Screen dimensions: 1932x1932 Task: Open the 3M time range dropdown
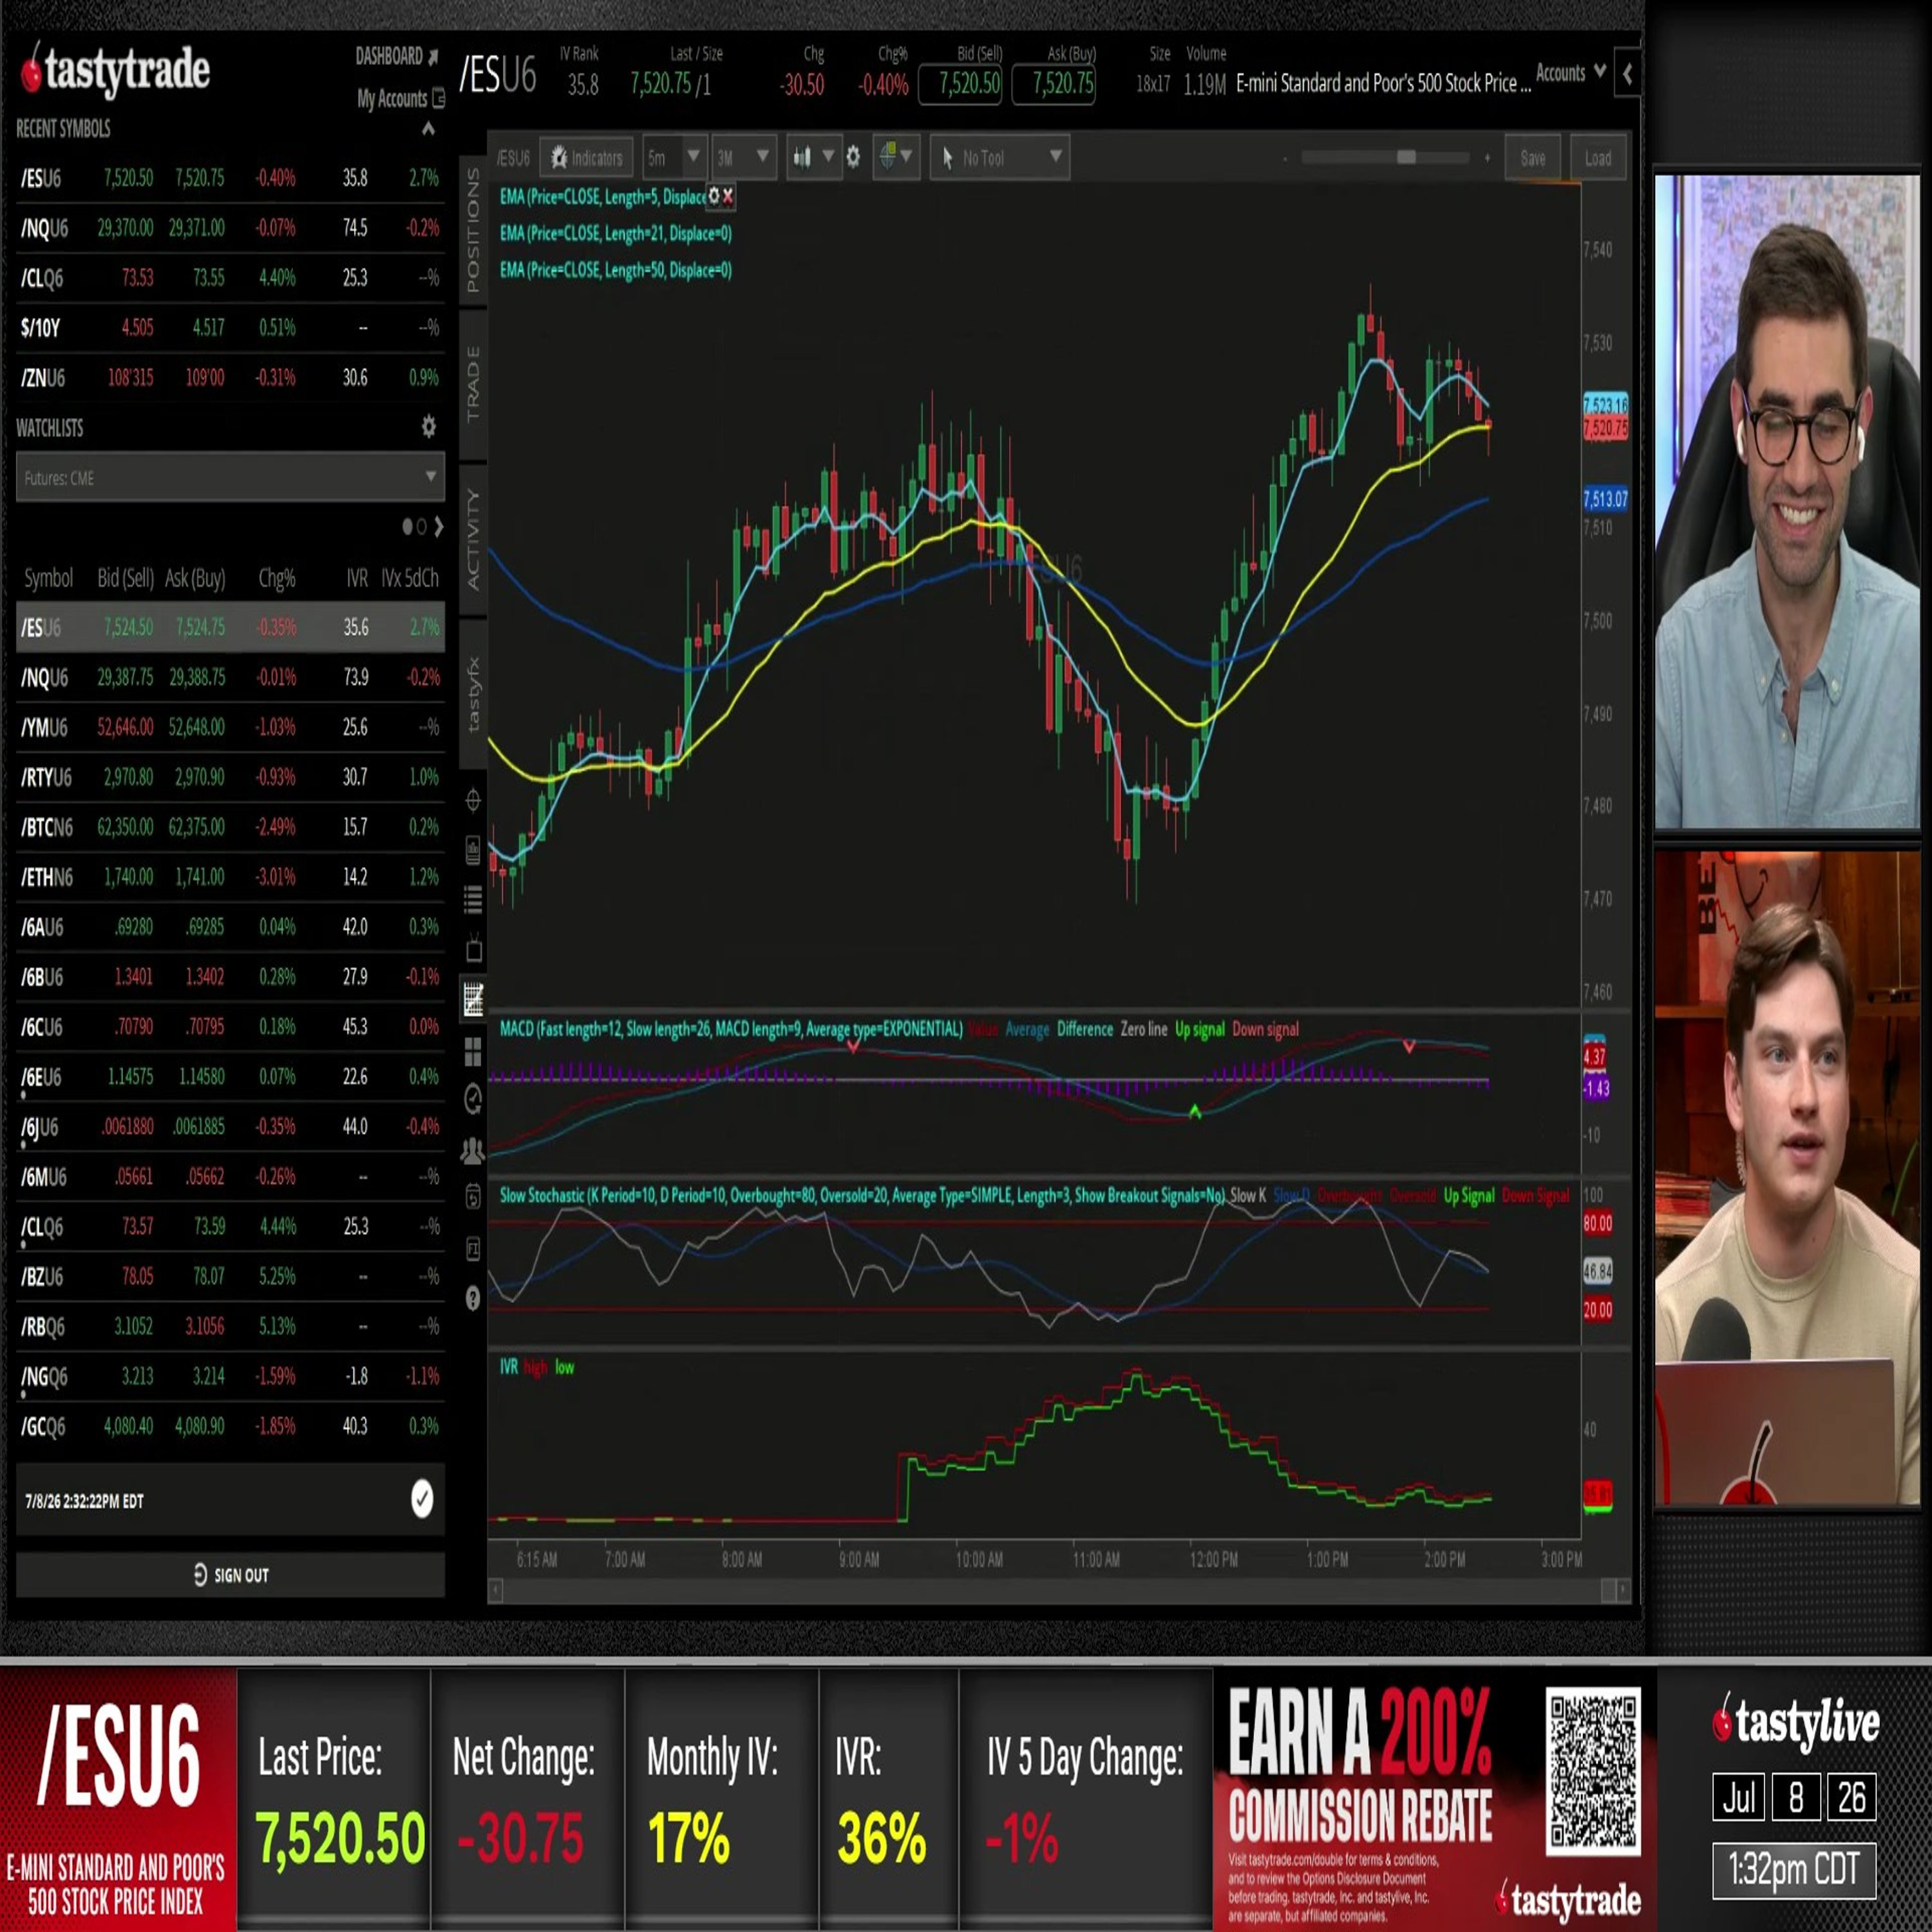point(744,157)
